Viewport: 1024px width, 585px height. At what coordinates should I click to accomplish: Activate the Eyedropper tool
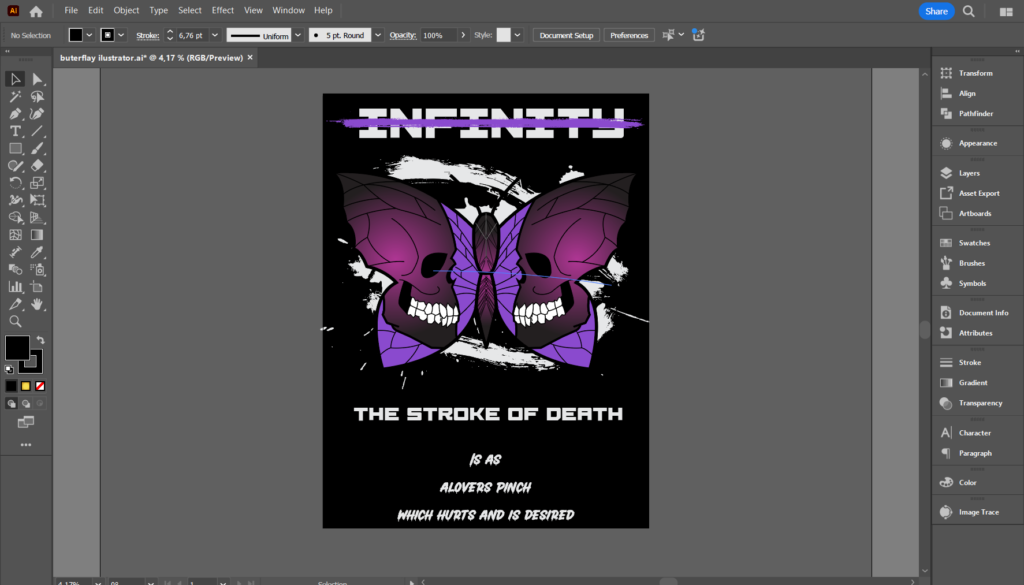coord(37,252)
